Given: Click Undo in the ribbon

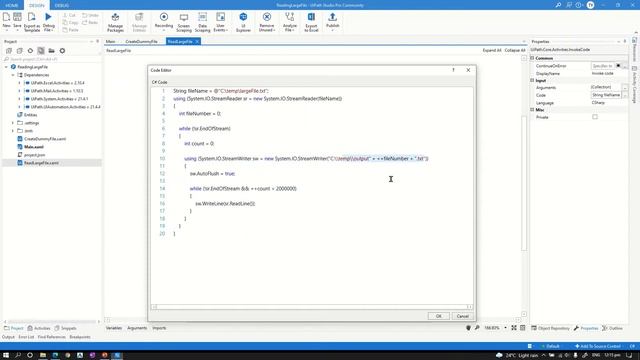Looking at the screenshot, I should coord(90,15).
